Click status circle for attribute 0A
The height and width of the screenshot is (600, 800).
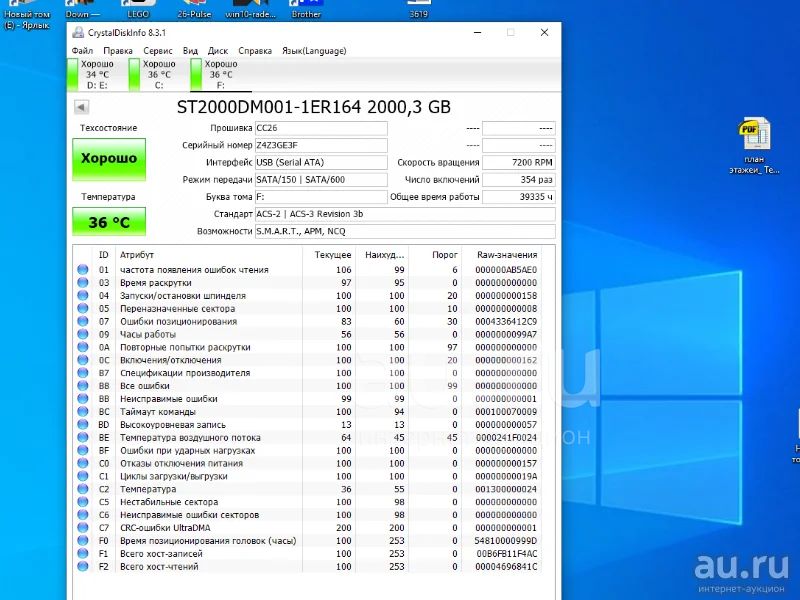[83, 347]
